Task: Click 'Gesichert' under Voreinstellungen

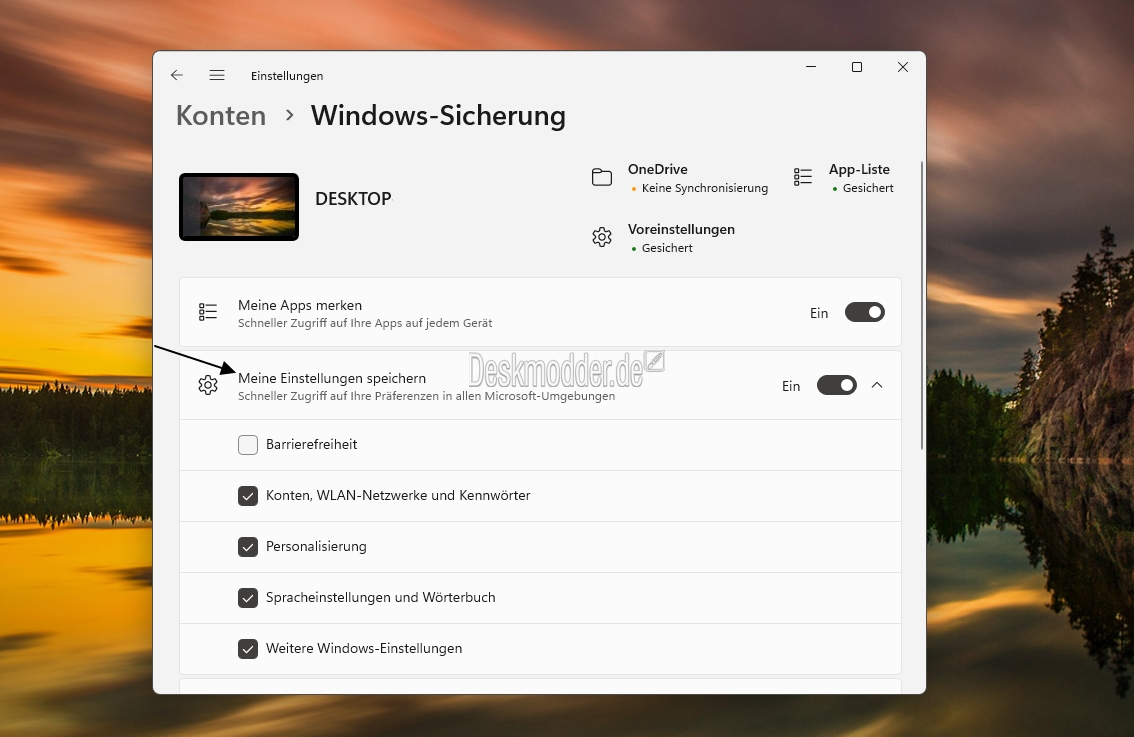Action: coord(667,248)
